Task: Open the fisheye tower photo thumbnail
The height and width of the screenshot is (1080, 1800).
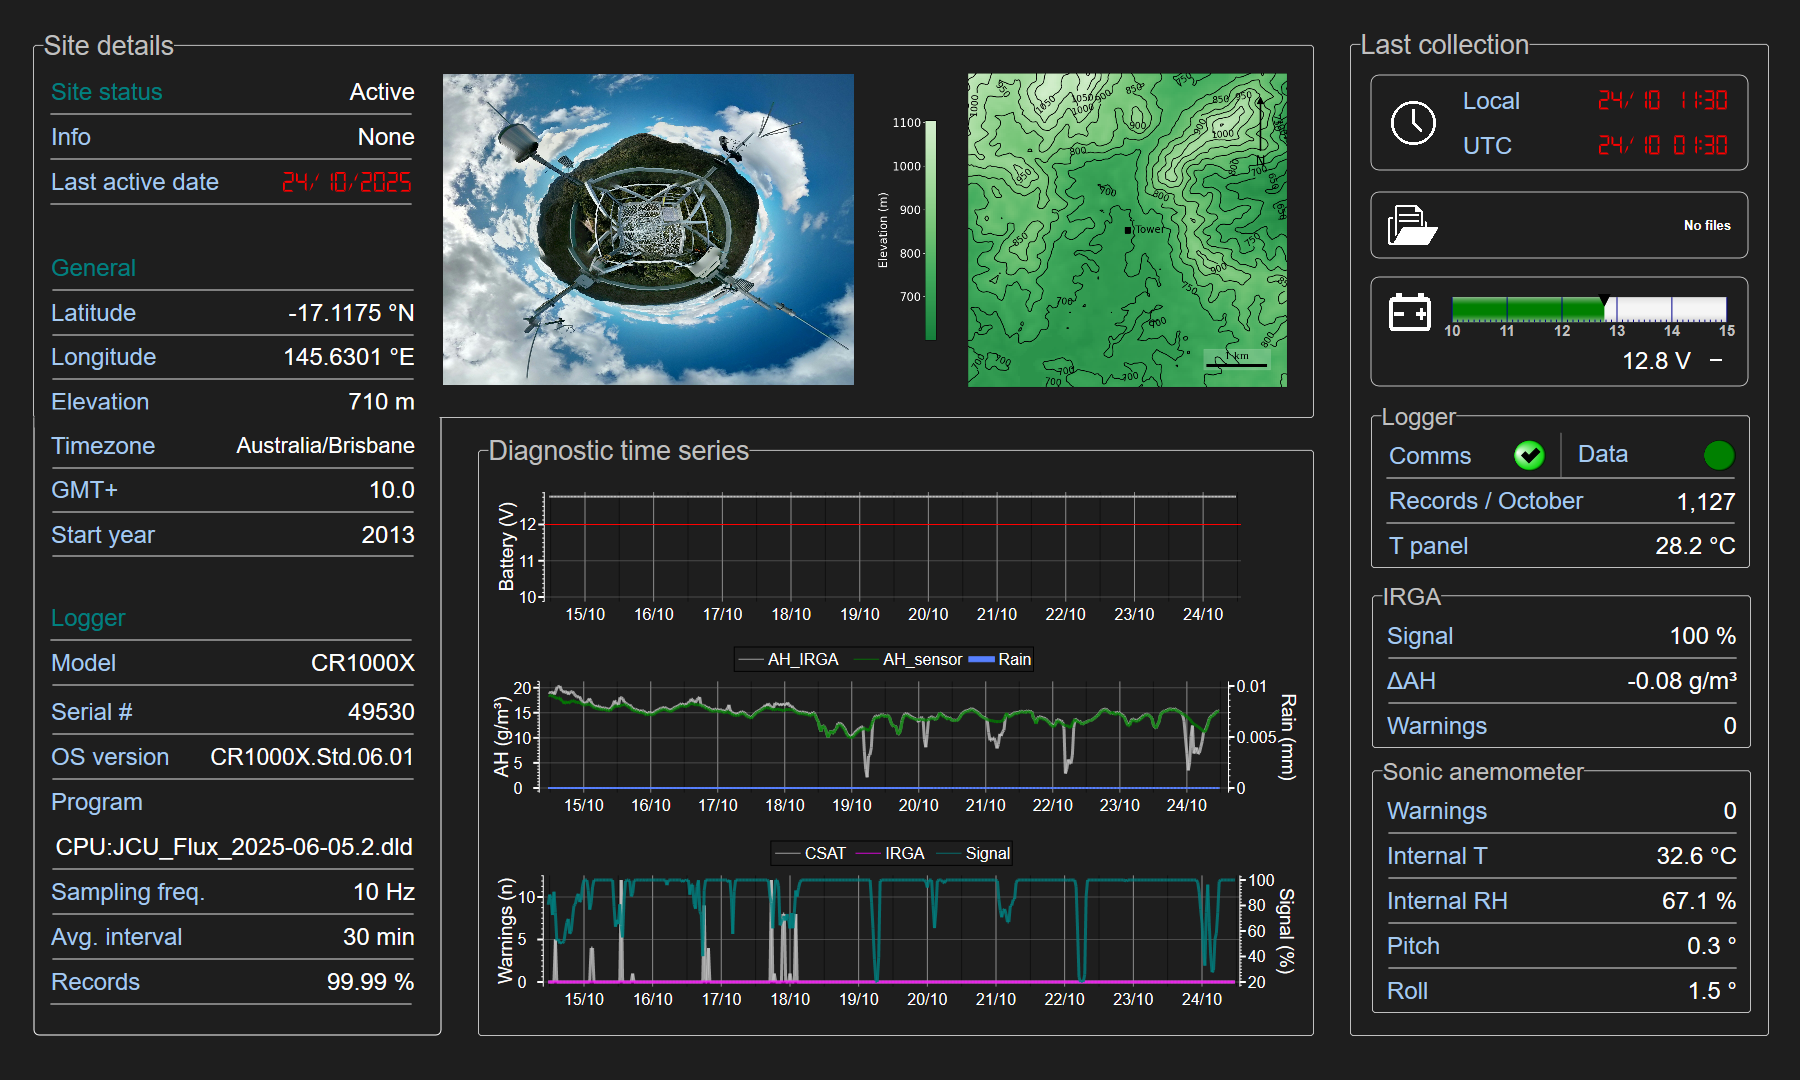Action: tap(648, 229)
